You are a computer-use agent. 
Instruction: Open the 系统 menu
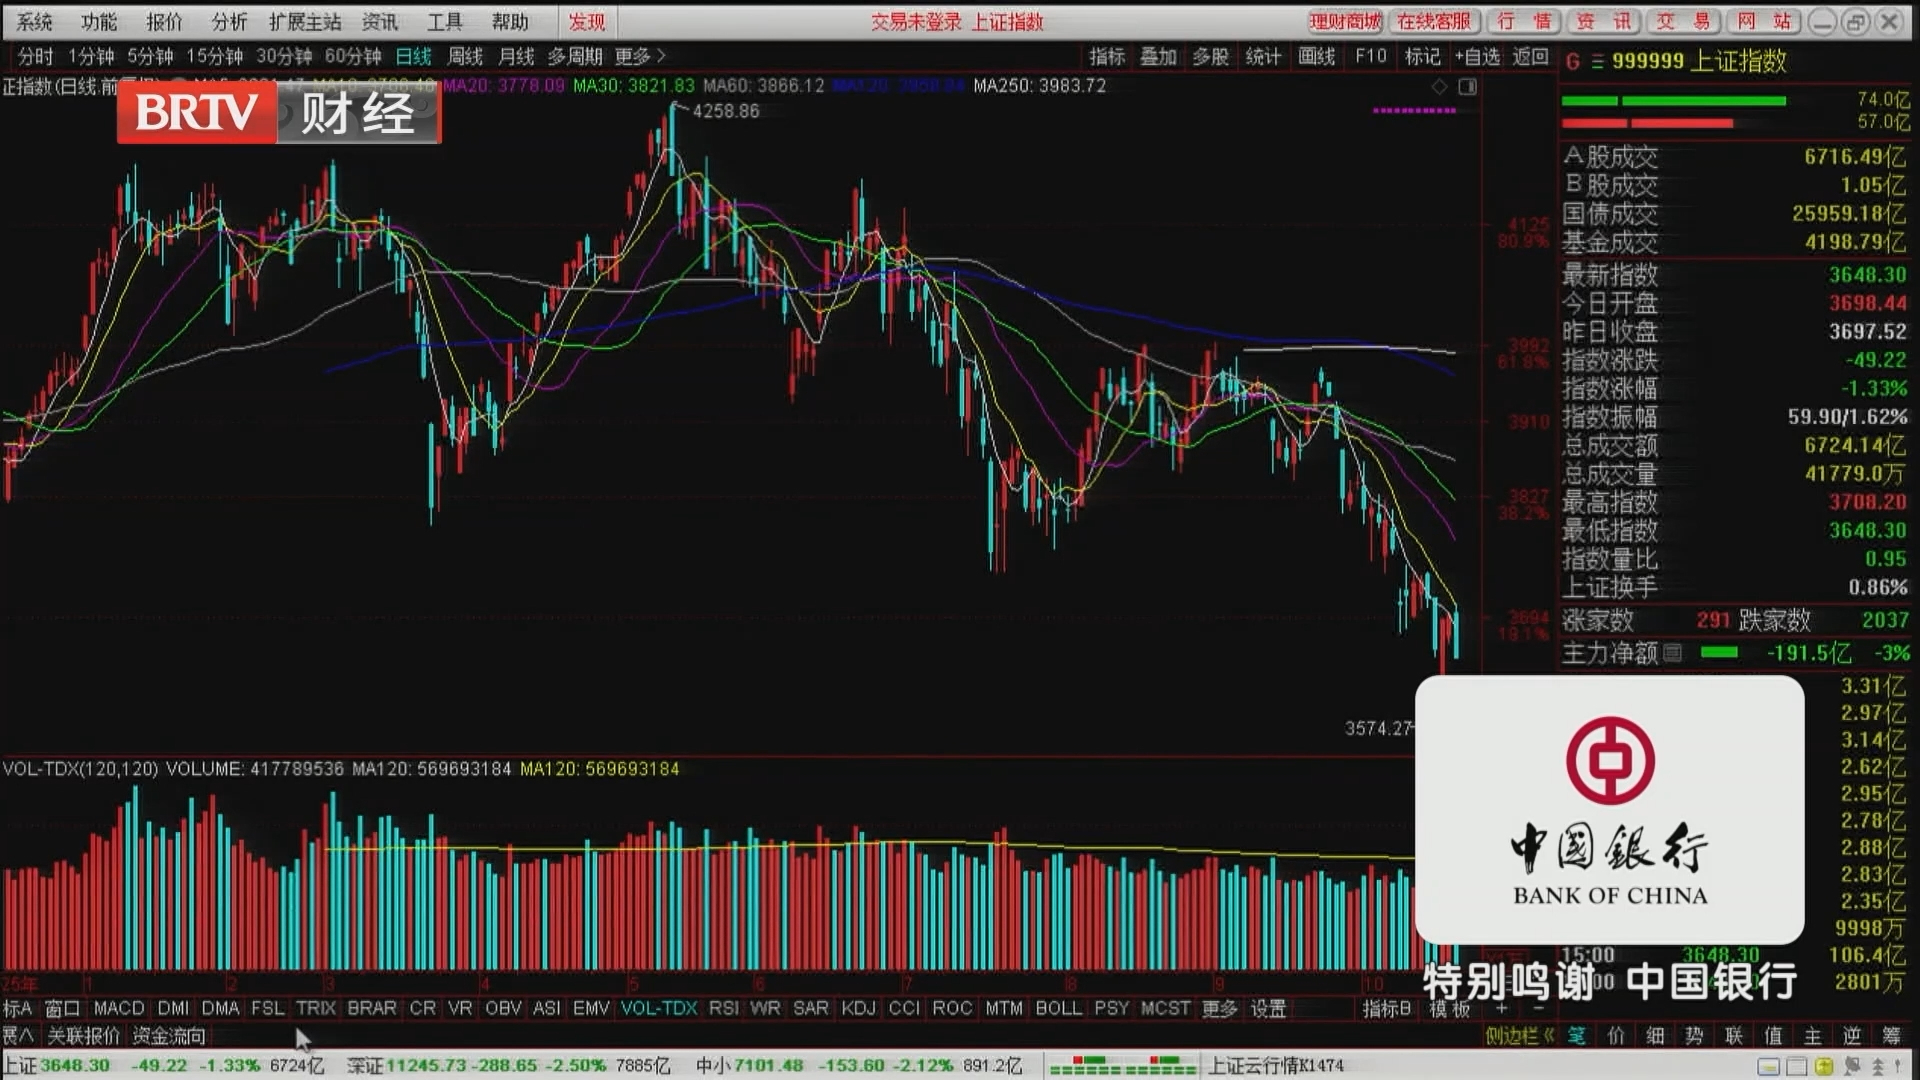point(35,22)
